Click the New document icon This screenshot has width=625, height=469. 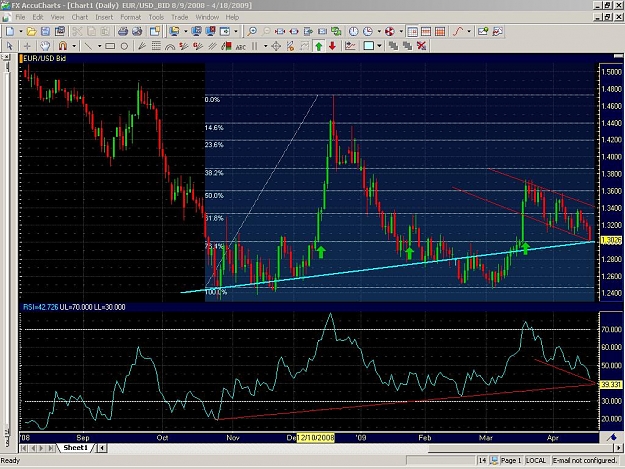coord(10,31)
